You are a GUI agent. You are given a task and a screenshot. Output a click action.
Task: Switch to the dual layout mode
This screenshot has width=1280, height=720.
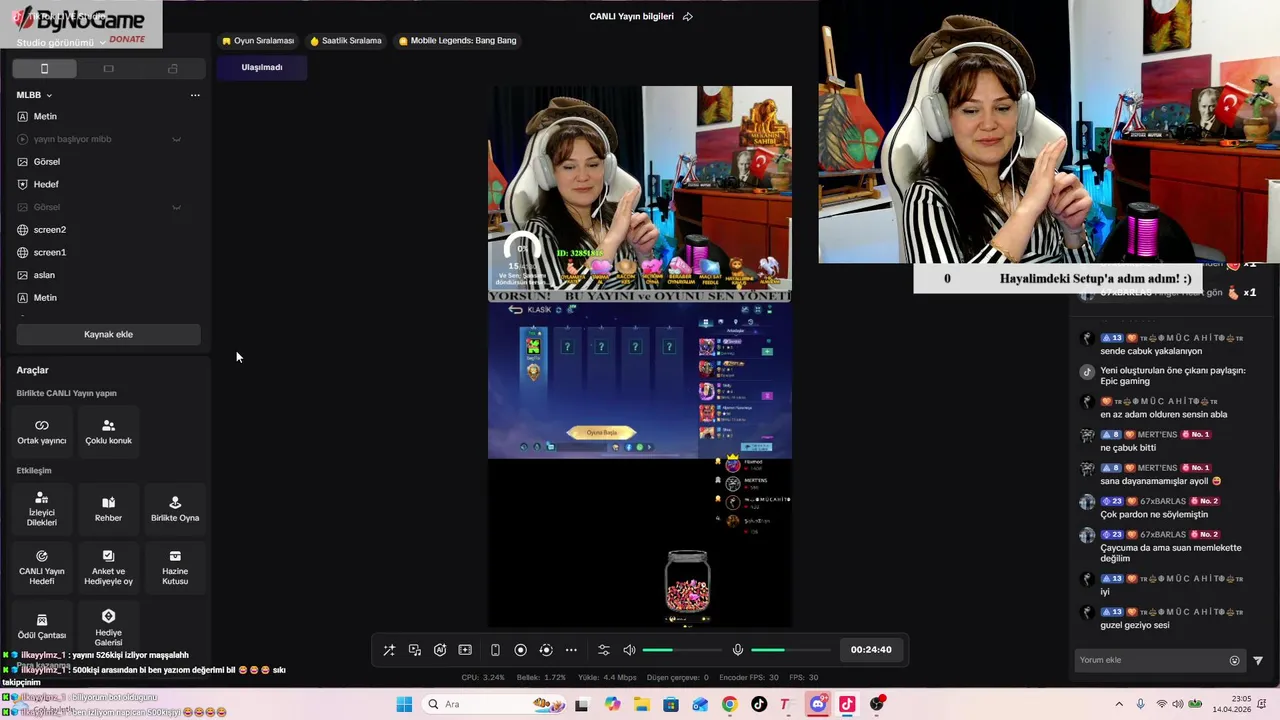(173, 69)
